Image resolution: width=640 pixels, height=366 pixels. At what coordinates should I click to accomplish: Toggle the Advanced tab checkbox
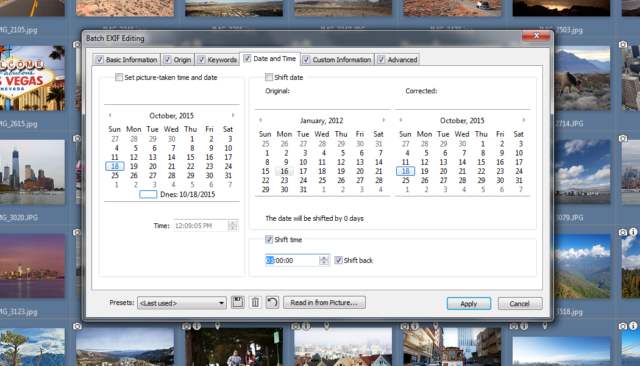click(381, 60)
